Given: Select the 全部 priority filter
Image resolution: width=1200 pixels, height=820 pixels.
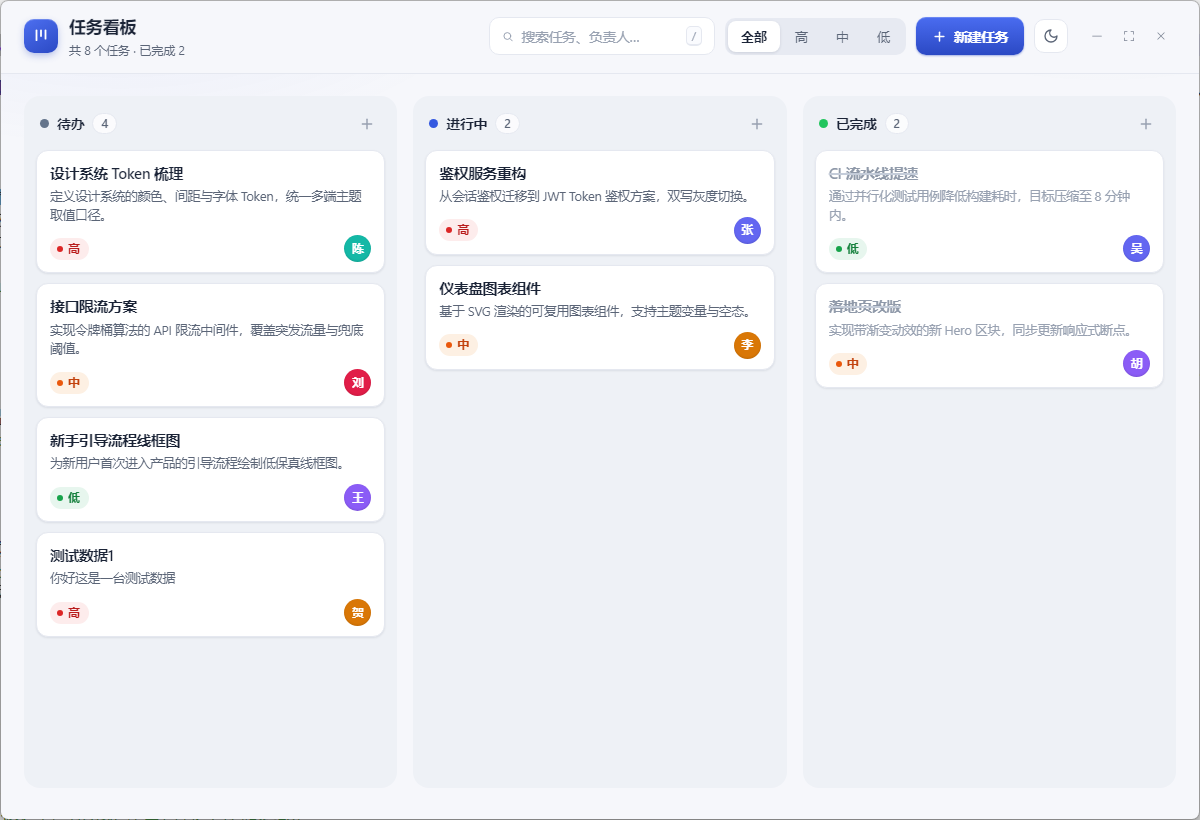Looking at the screenshot, I should 754,37.
